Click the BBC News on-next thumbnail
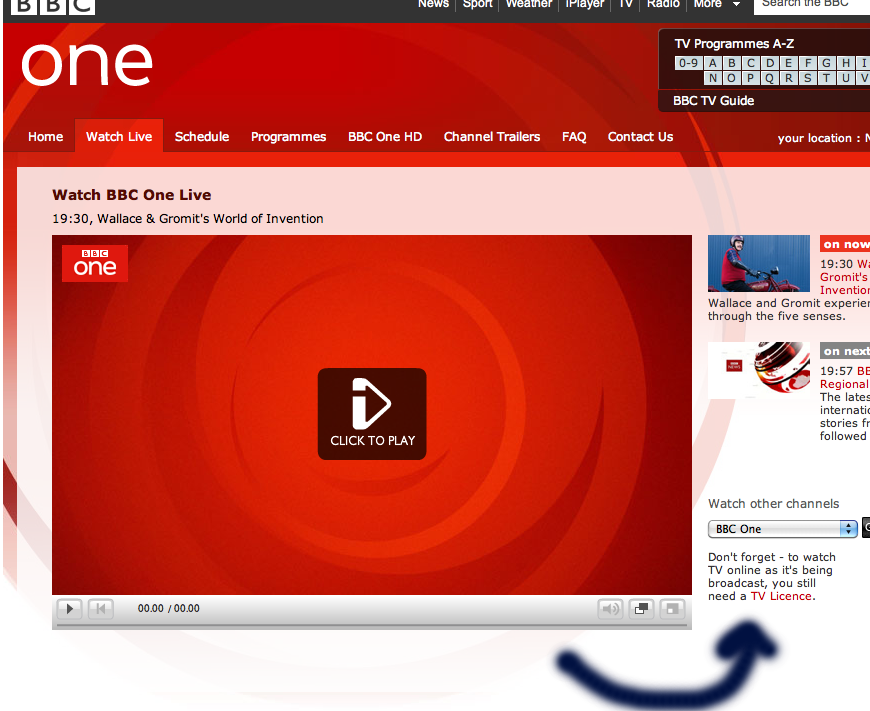The height and width of the screenshot is (711, 870). click(758, 370)
